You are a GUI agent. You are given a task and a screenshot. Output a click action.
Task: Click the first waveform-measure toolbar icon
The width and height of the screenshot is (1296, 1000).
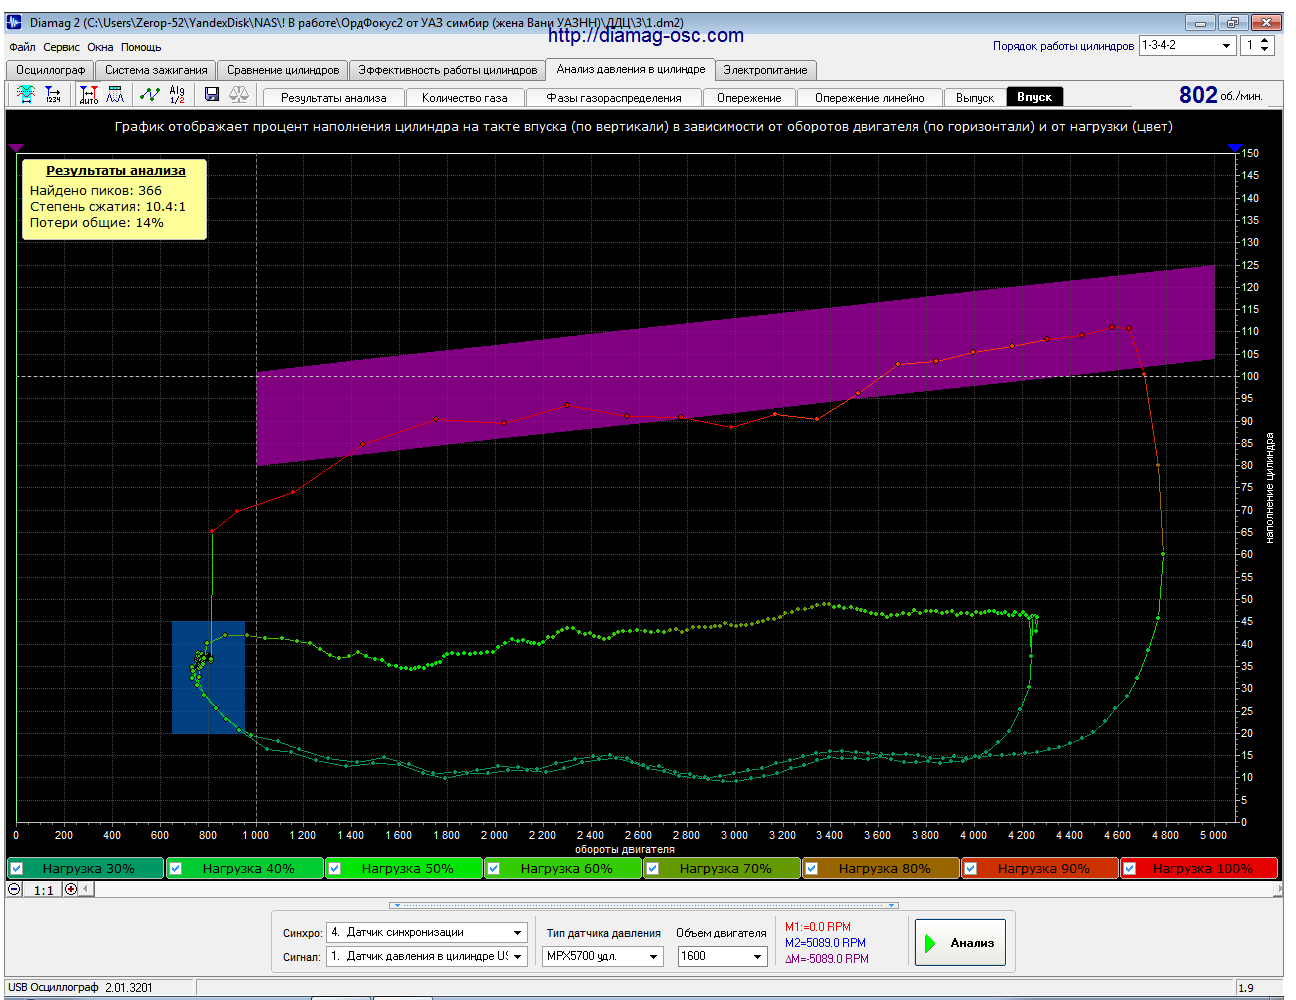click(26, 94)
